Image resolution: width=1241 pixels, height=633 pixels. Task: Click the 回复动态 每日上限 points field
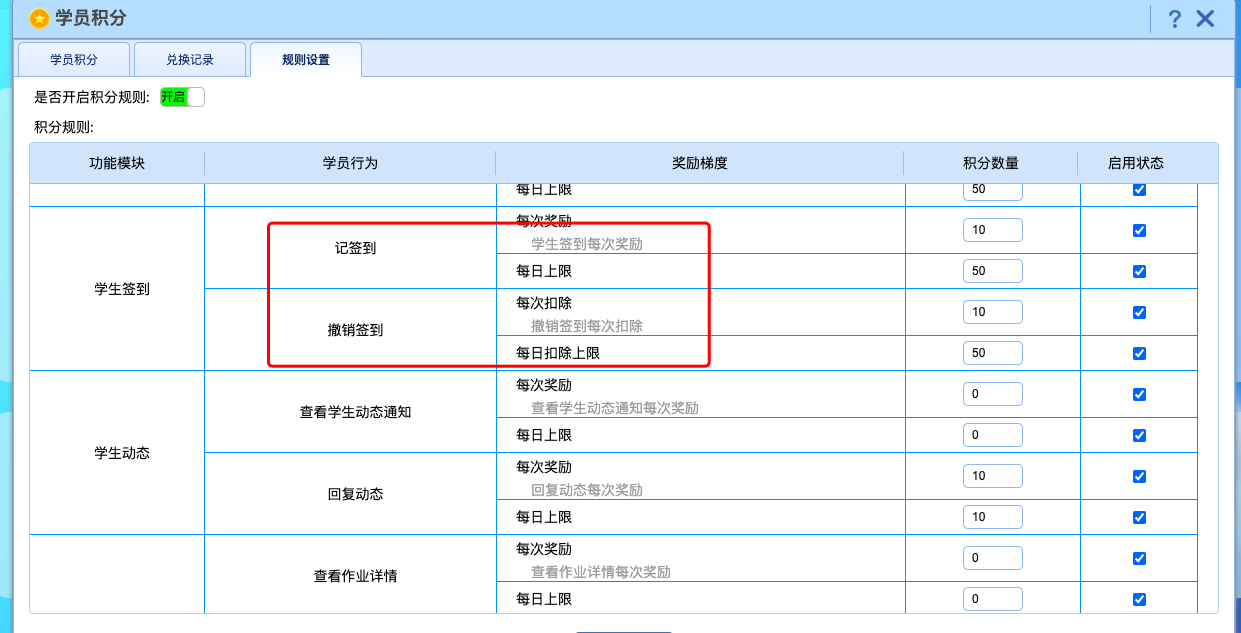coord(993,517)
